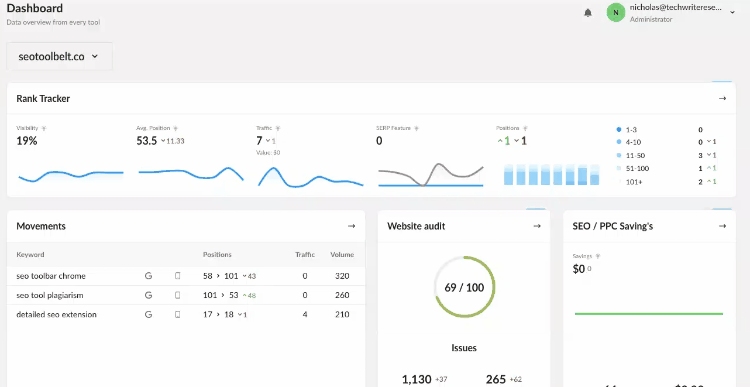
Task: Click the Positions info icon in Rank Tracker
Action: point(525,128)
